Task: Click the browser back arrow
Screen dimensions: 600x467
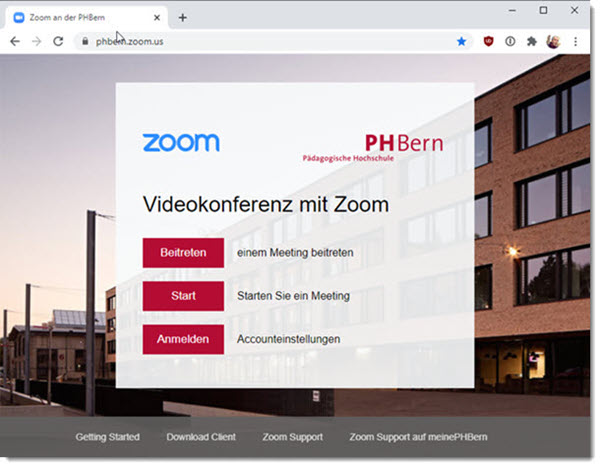Action: (15, 41)
